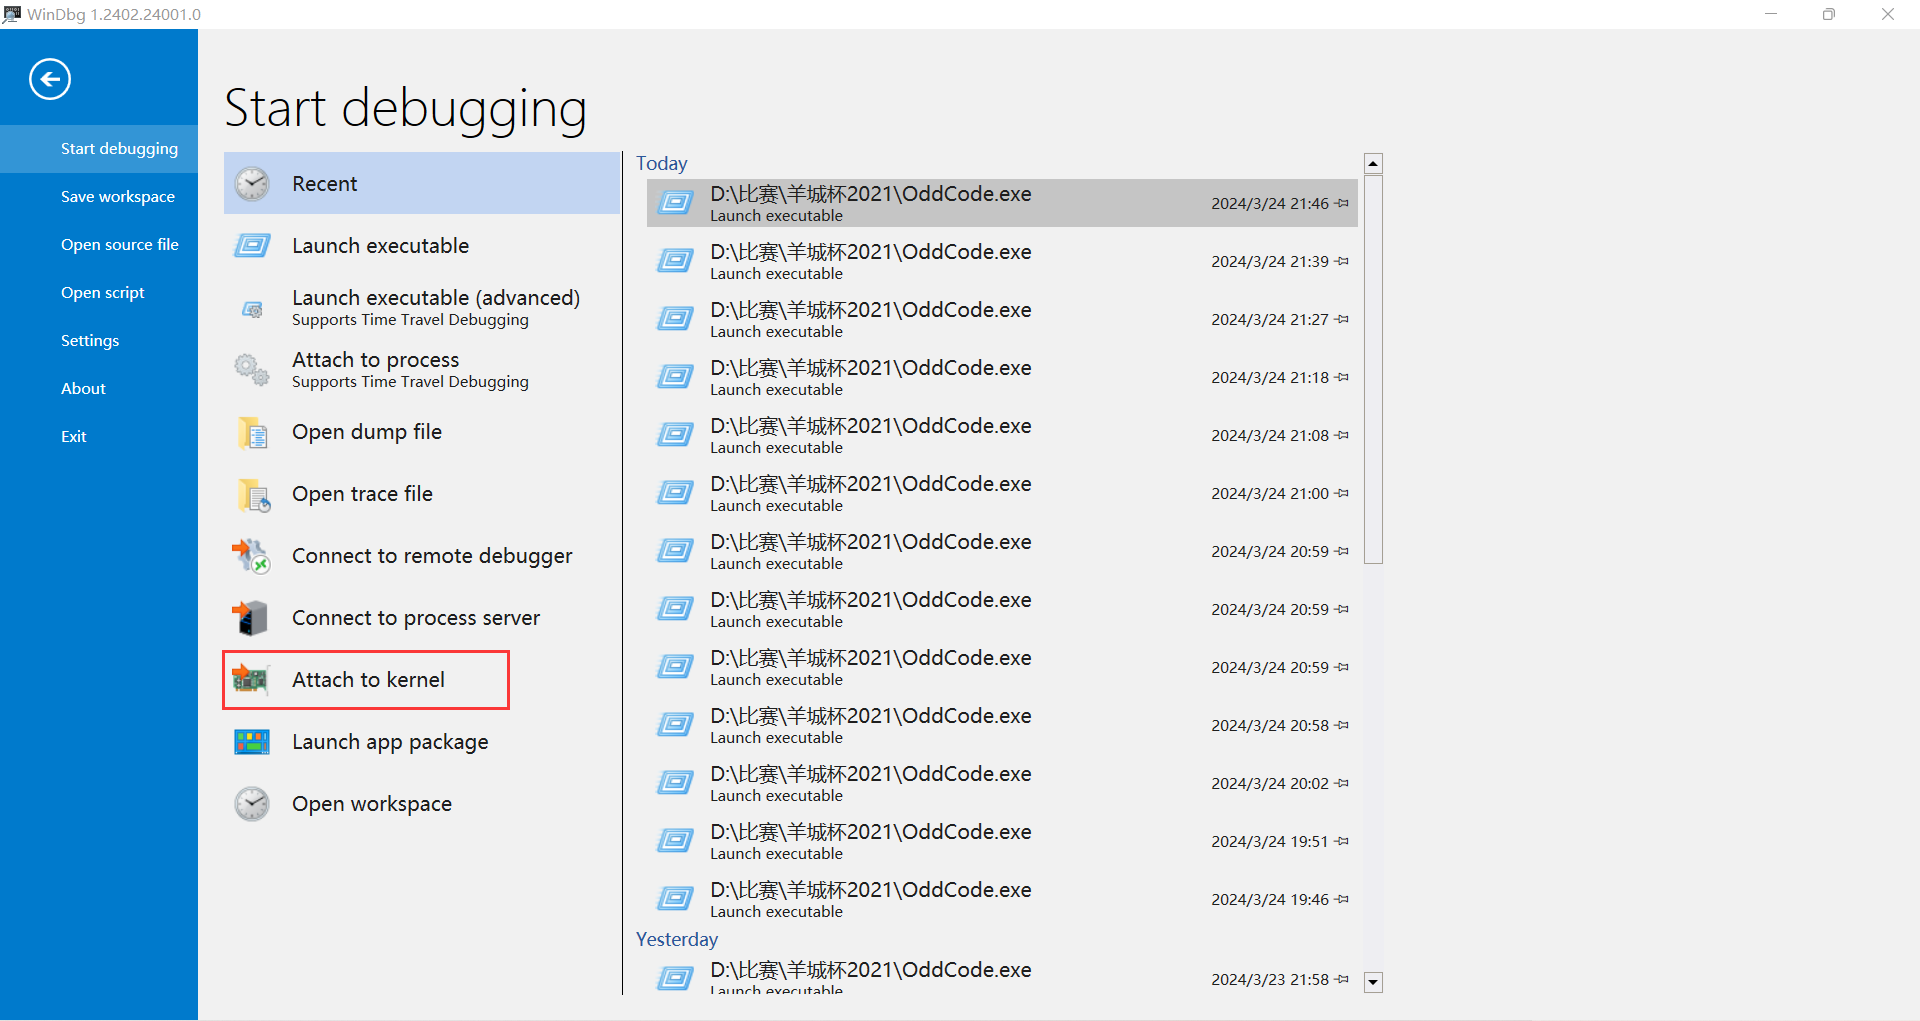Open OddCode.exe entry from 2024/3/24 20:58

point(1002,725)
